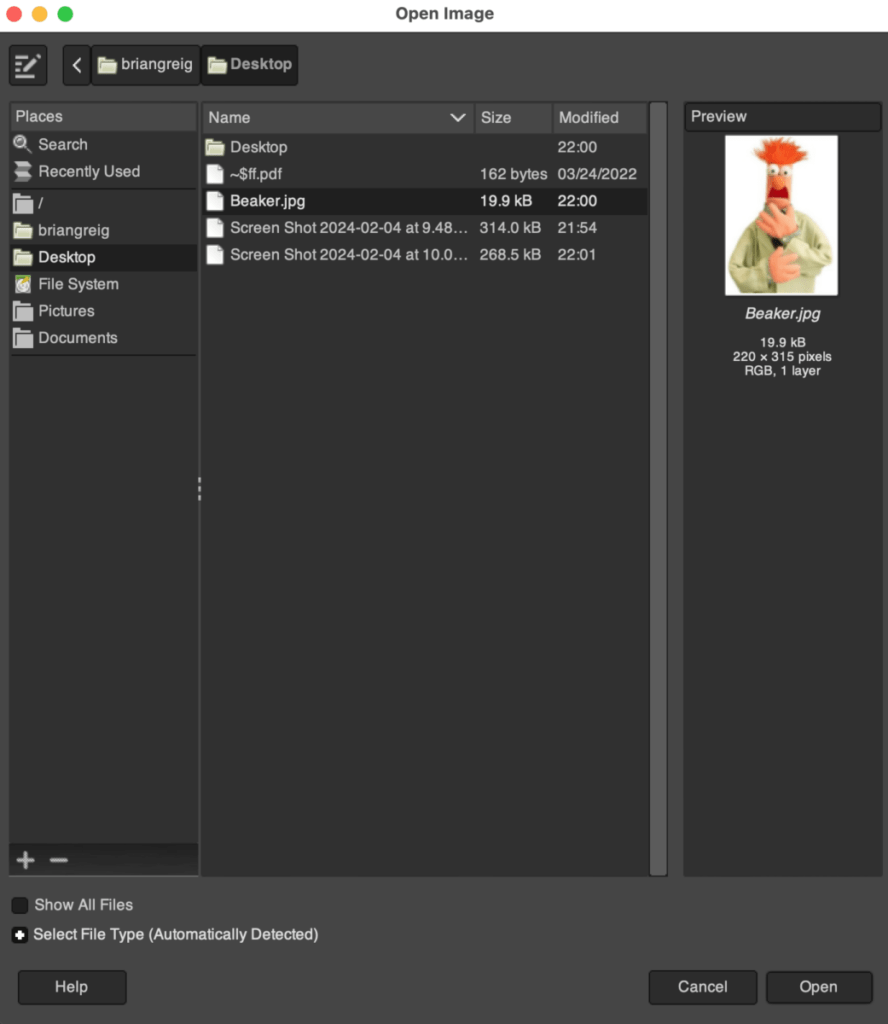Image resolution: width=888 pixels, height=1024 pixels.
Task: Select Search in the Places sidebar
Action: [x=62, y=145]
